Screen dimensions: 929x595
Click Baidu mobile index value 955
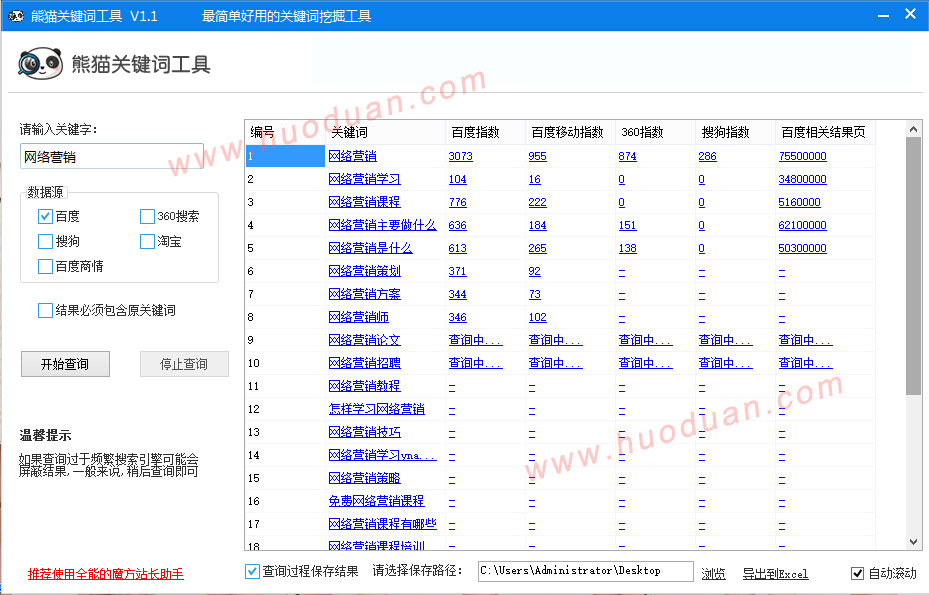537,156
